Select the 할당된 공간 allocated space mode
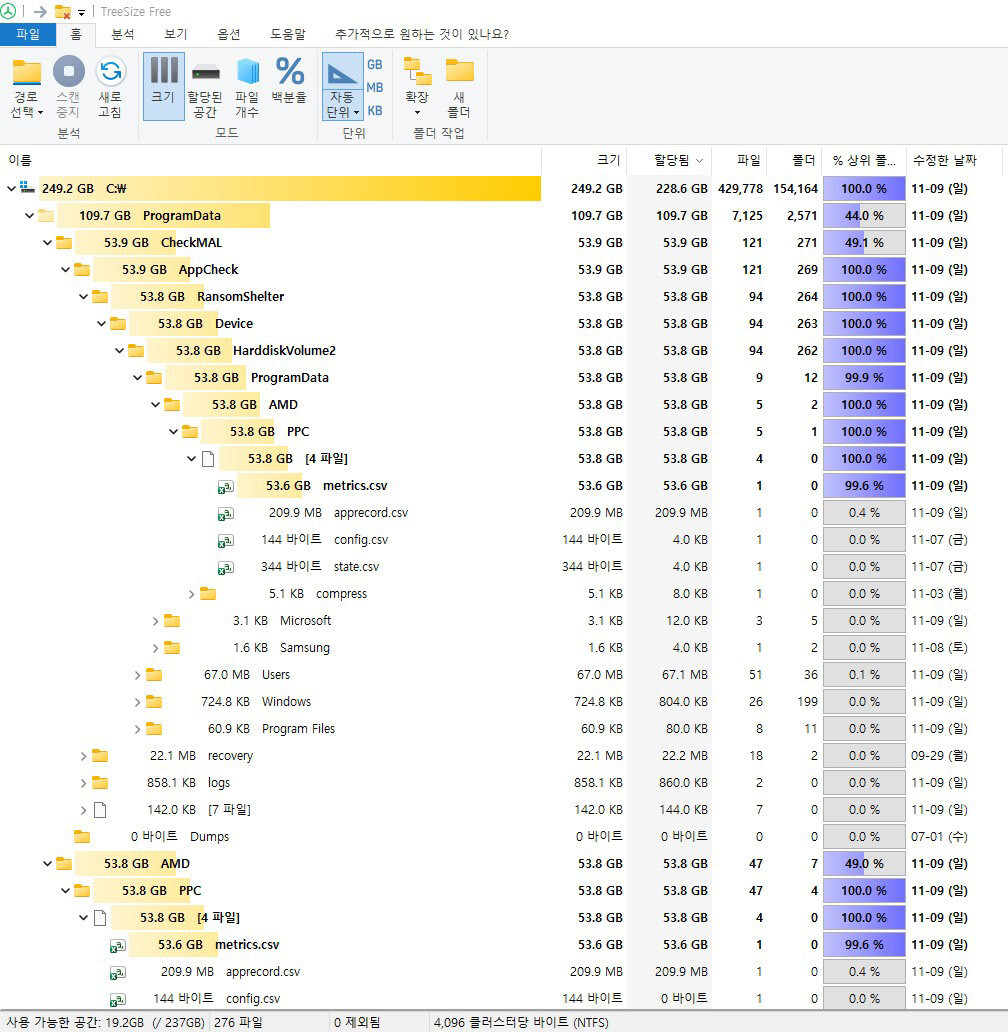The image size is (1008, 1032). coord(205,86)
